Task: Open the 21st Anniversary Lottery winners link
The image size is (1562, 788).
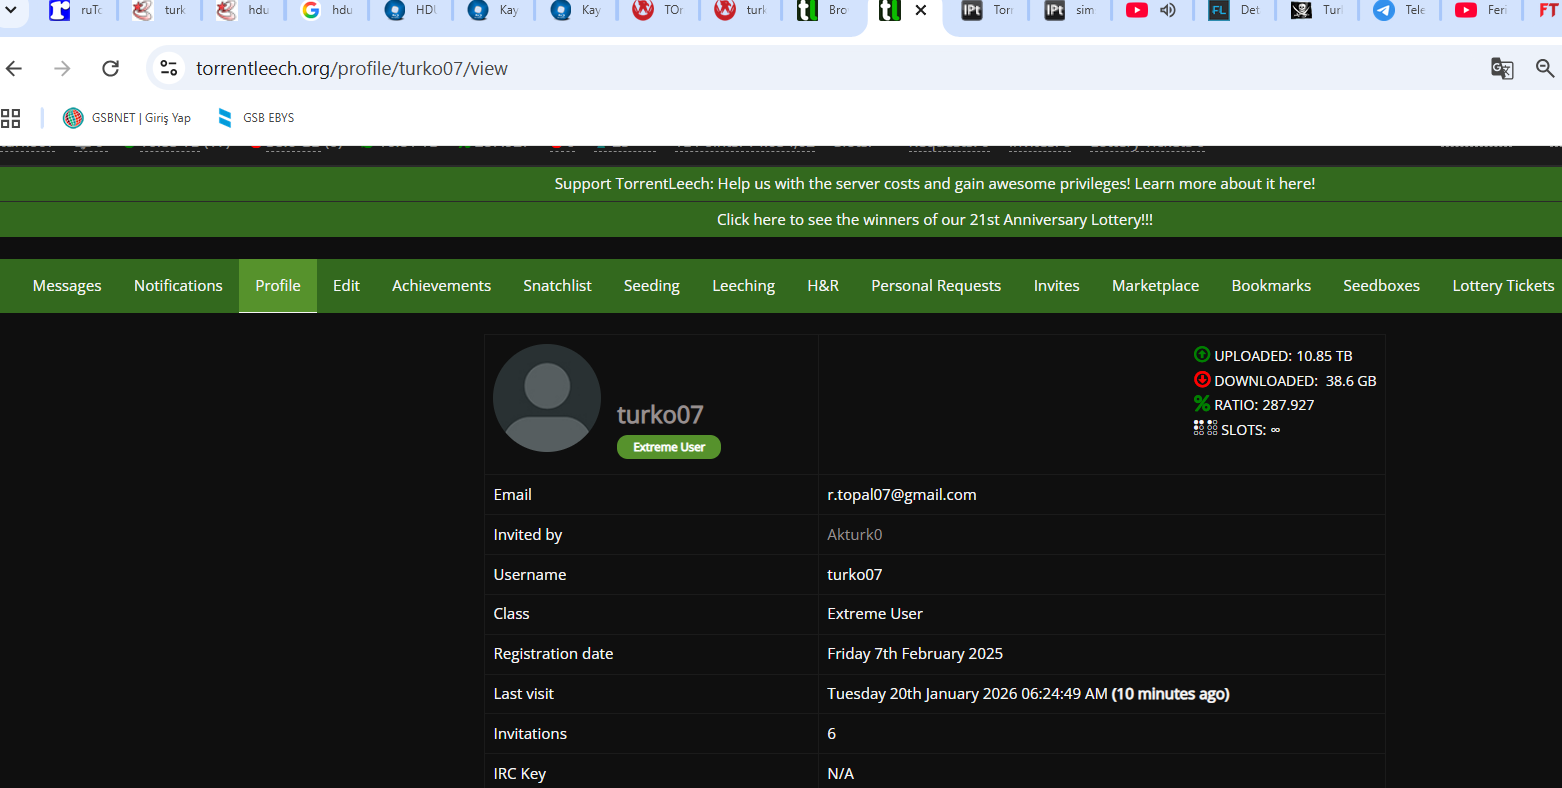Action: [934, 220]
